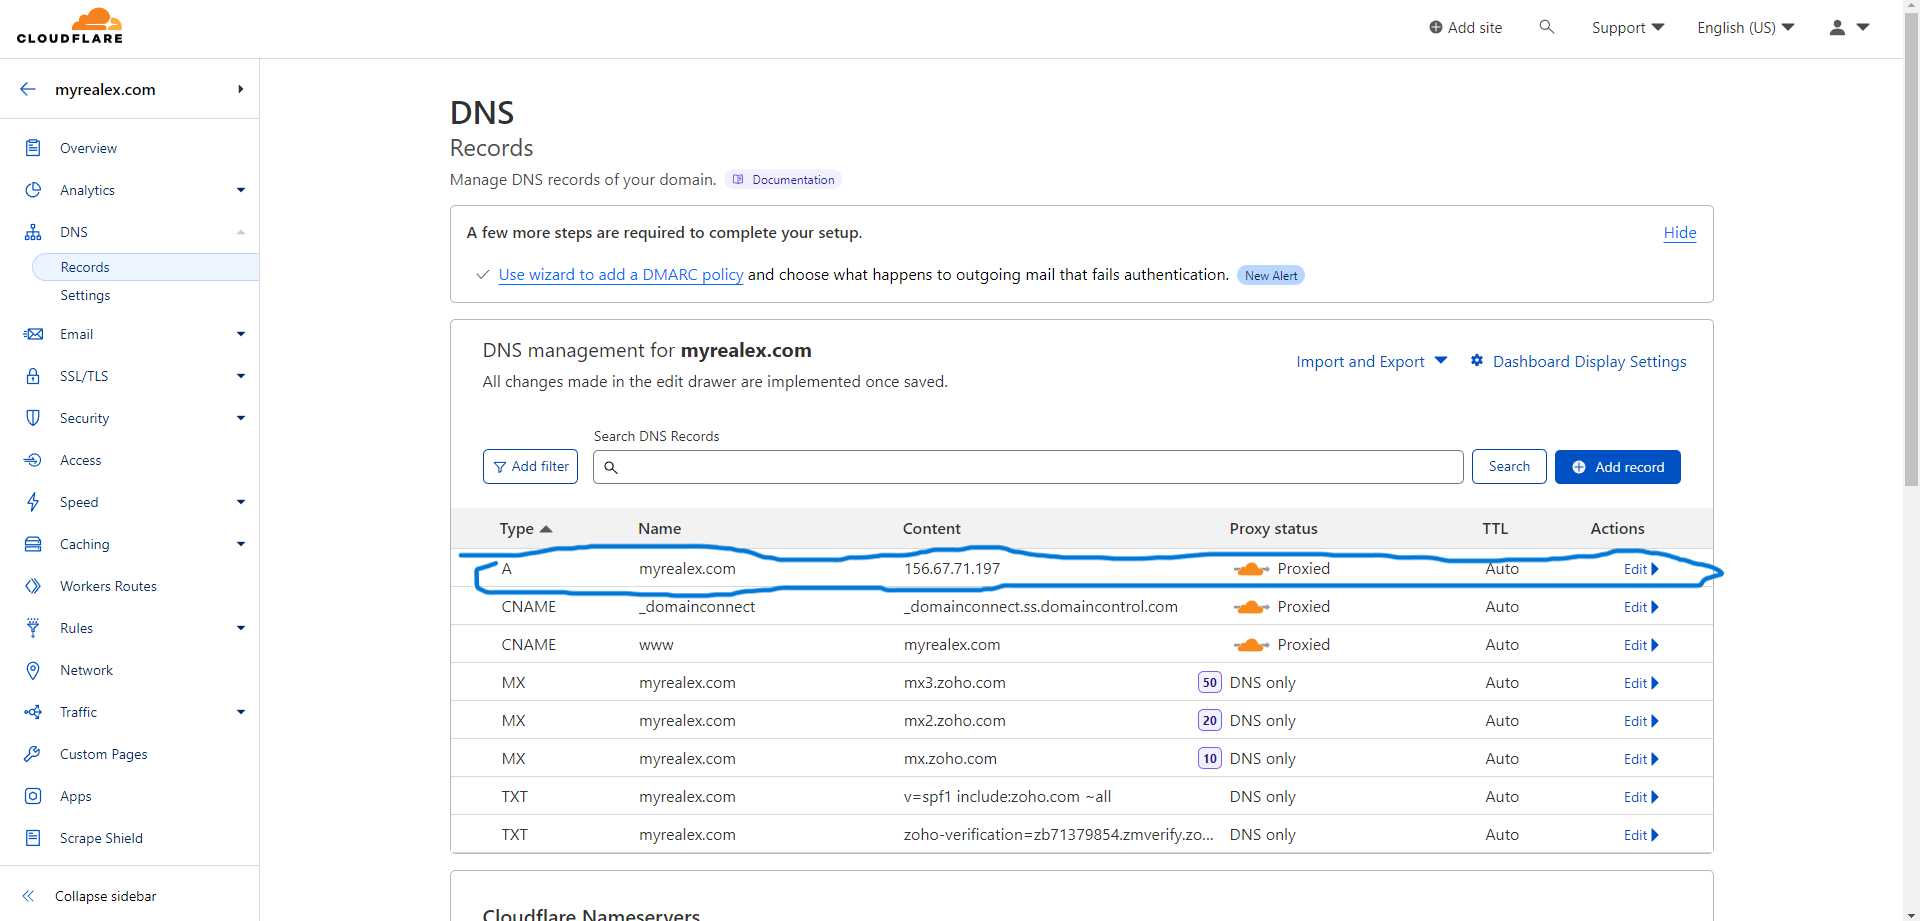Click the Analytics pie chart icon
1920x921 pixels.
click(33, 190)
